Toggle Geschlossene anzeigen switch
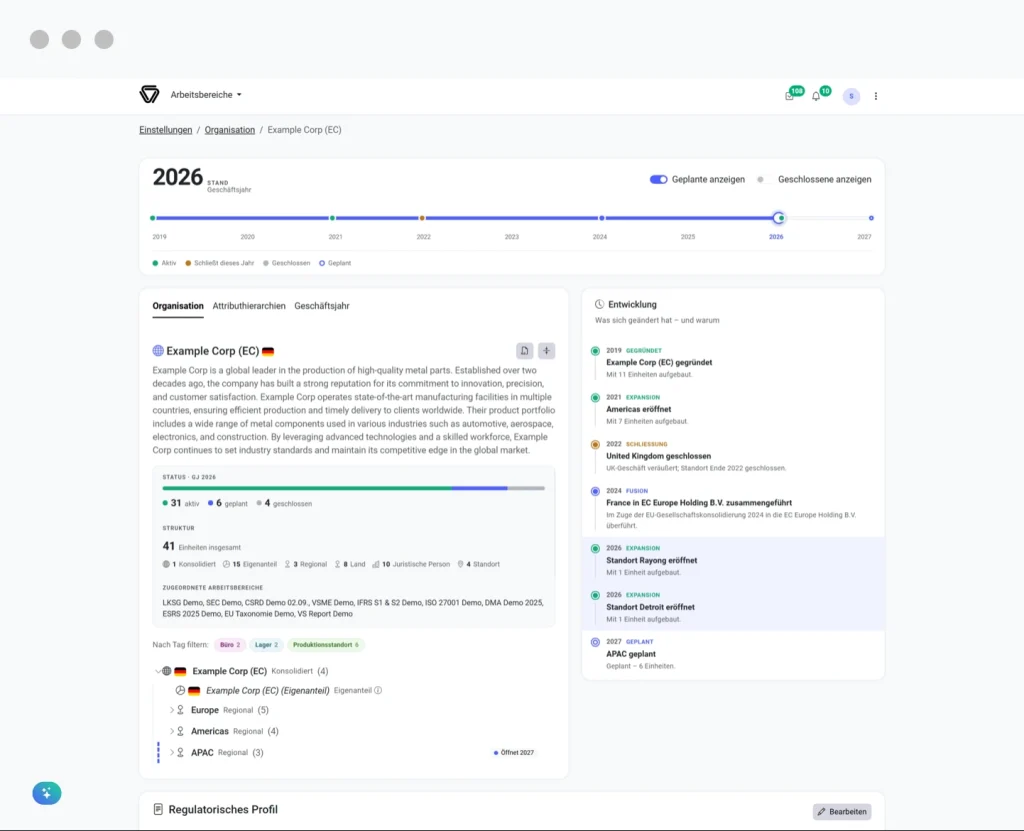Image resolution: width=1024 pixels, height=831 pixels. [x=763, y=179]
